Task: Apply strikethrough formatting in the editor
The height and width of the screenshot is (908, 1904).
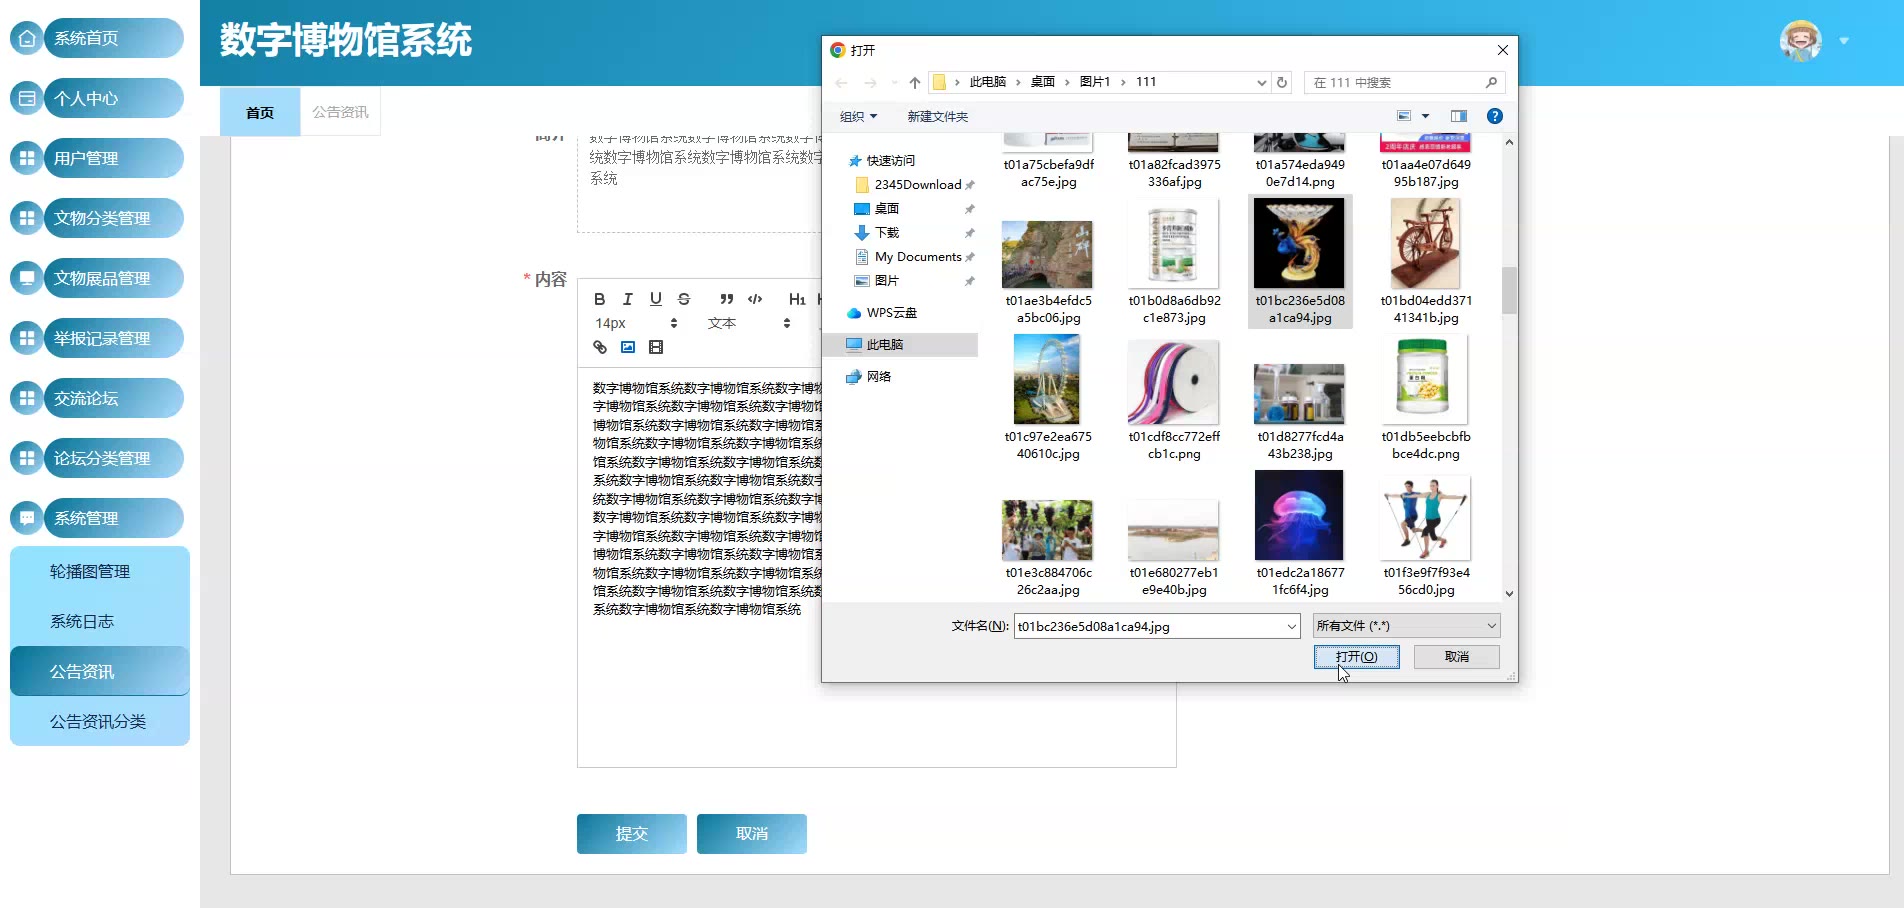Action: 683,299
